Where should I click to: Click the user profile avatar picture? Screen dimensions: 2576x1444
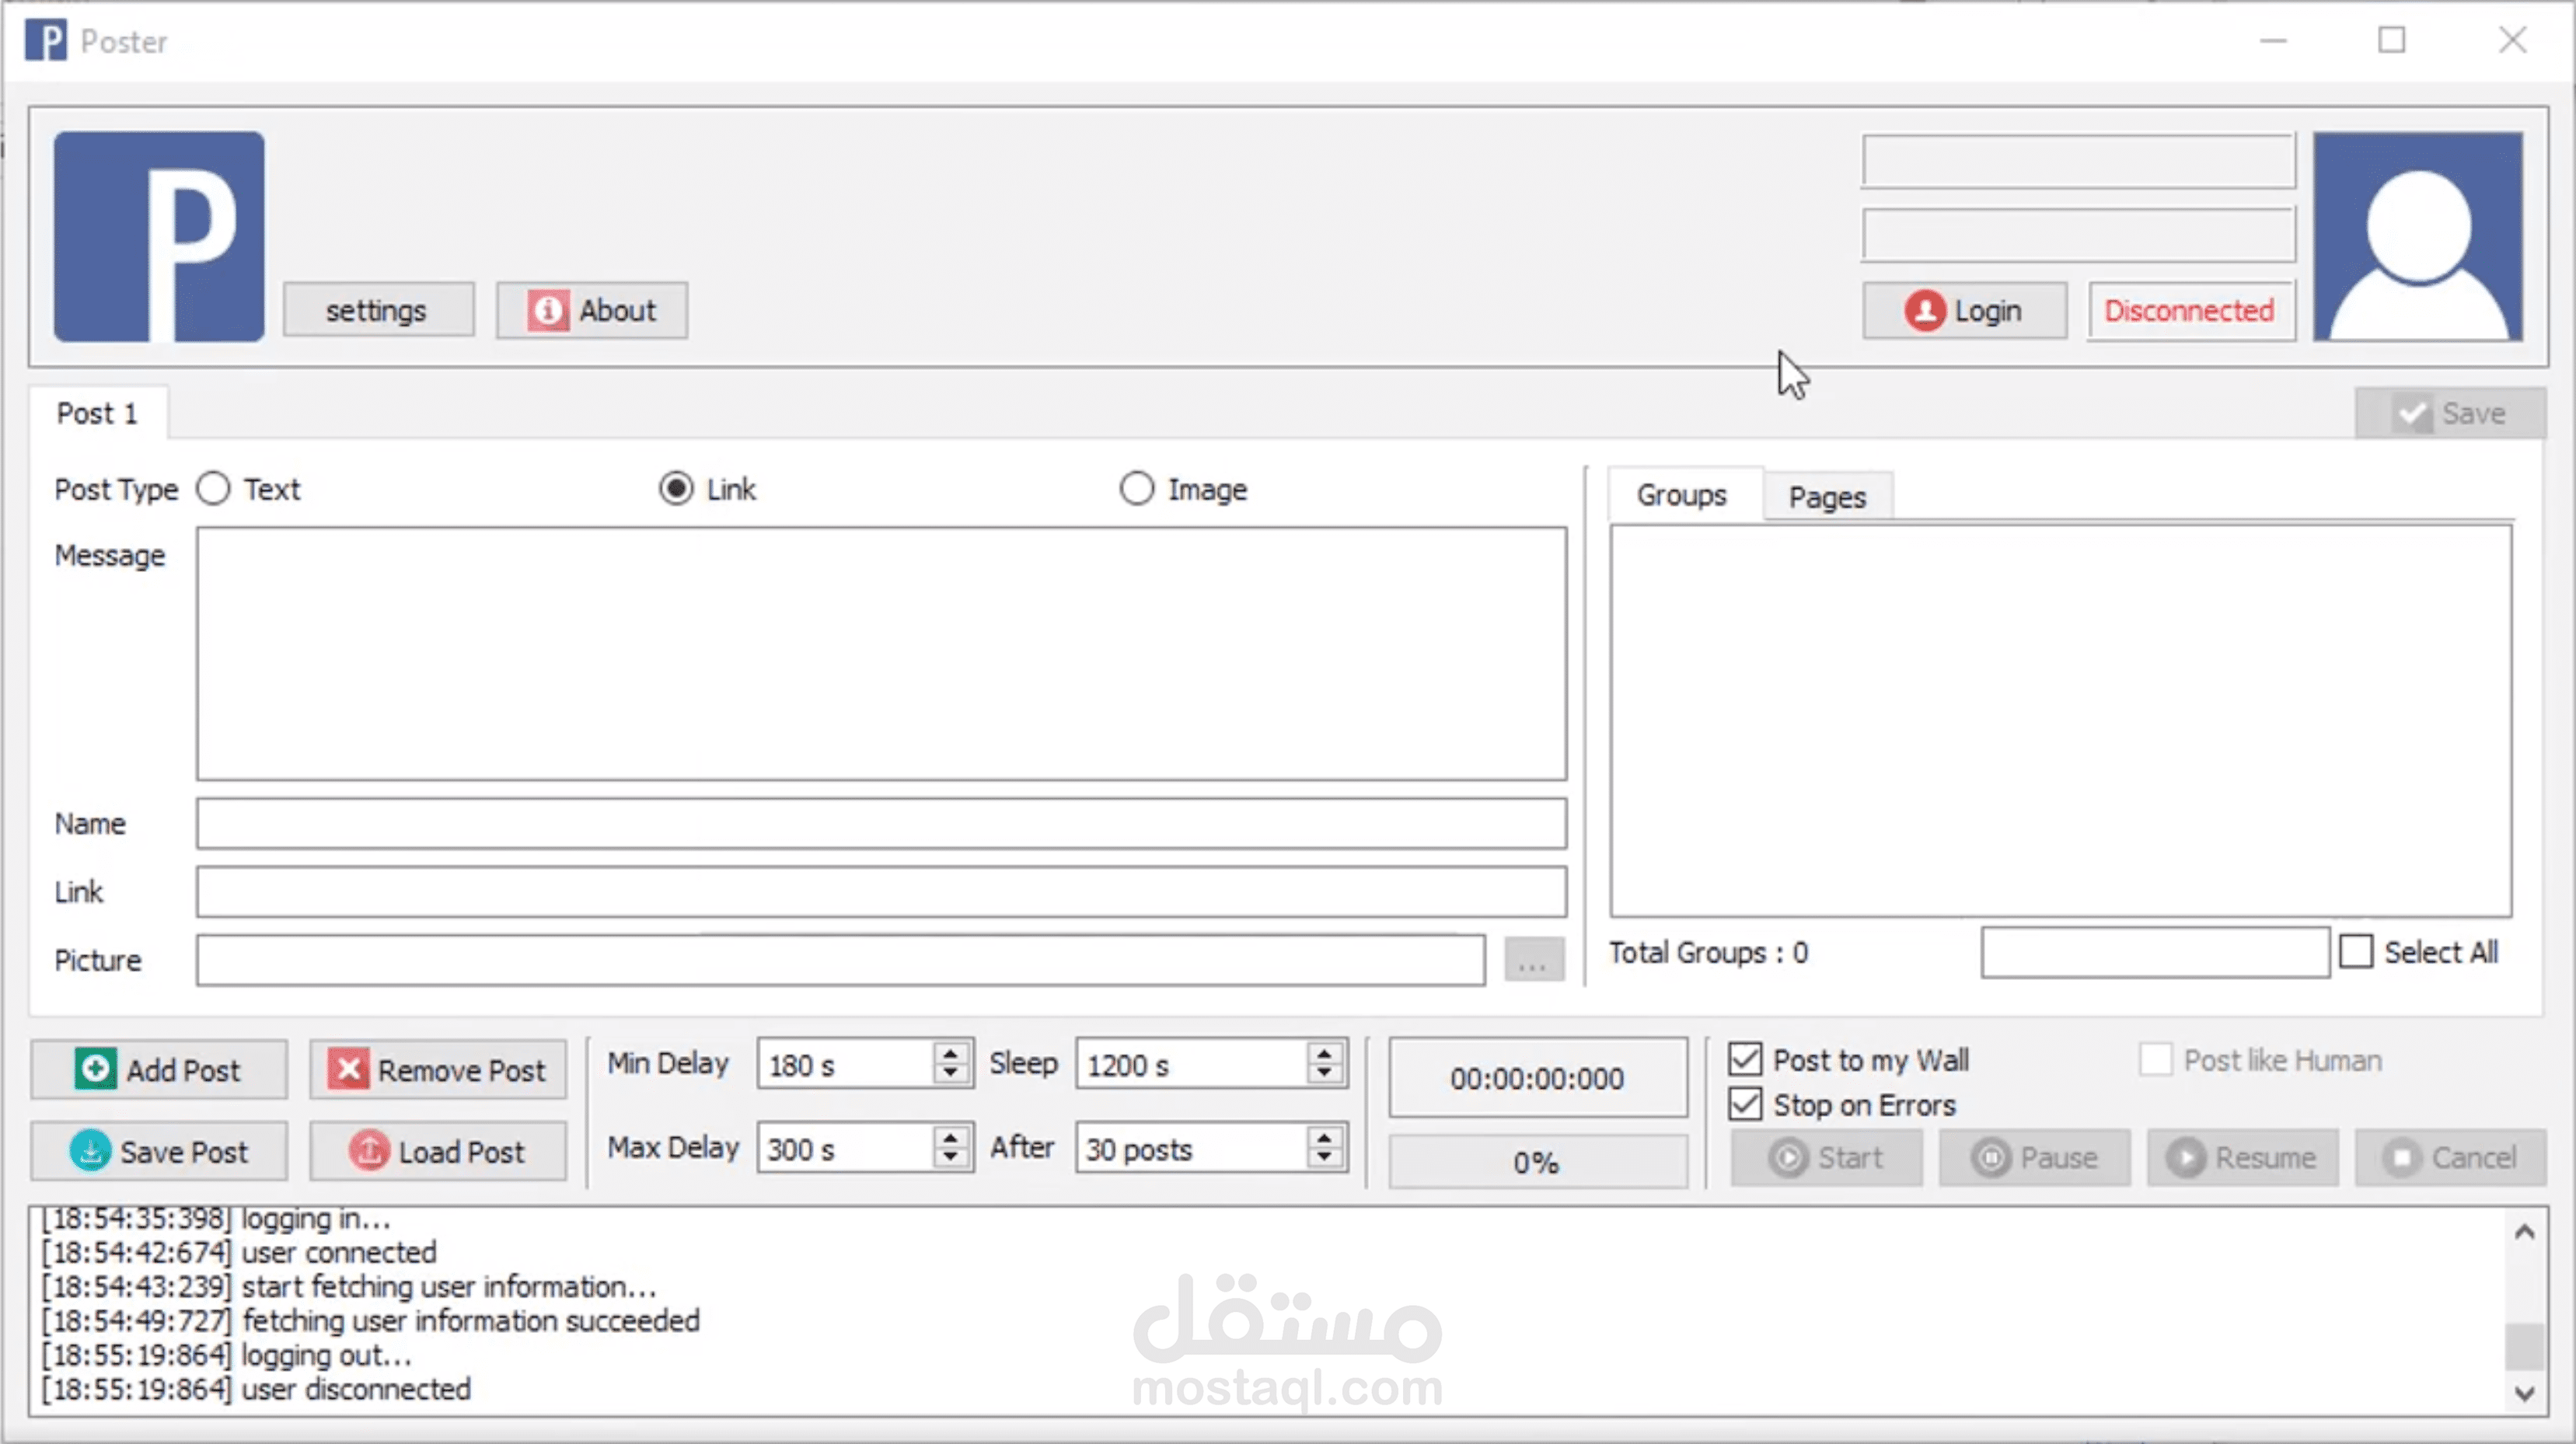tap(2417, 237)
